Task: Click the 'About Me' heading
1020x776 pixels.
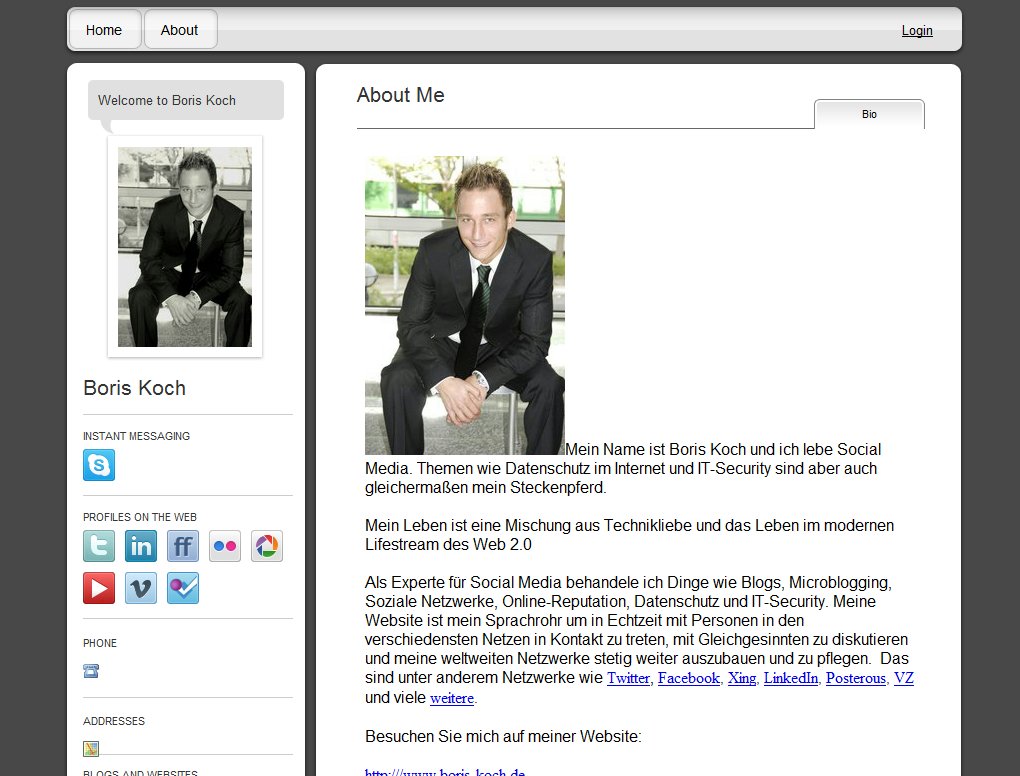Action: point(401,95)
